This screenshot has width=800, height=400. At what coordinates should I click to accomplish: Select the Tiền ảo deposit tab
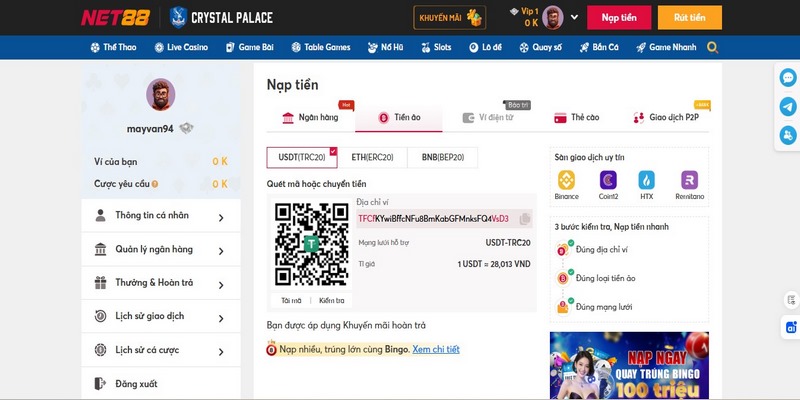point(399,117)
